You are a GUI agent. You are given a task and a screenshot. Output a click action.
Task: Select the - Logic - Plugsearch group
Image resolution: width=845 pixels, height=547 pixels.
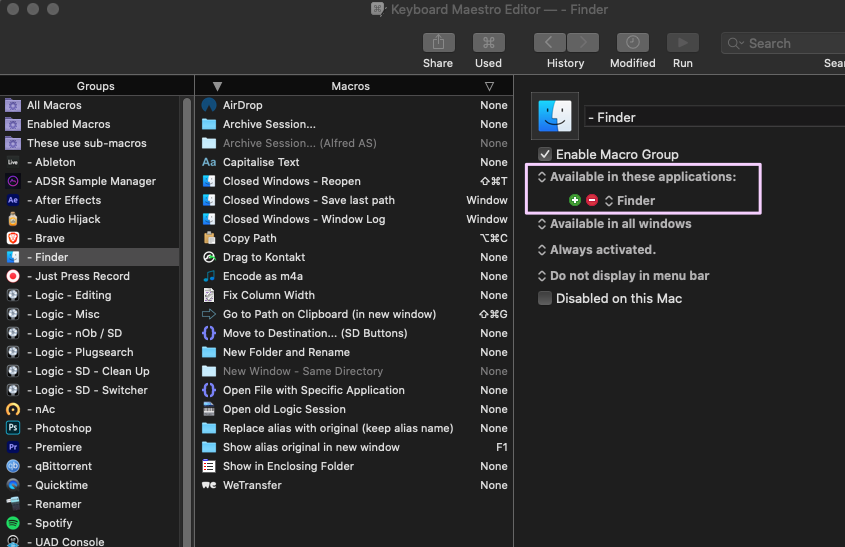[x=89, y=352]
